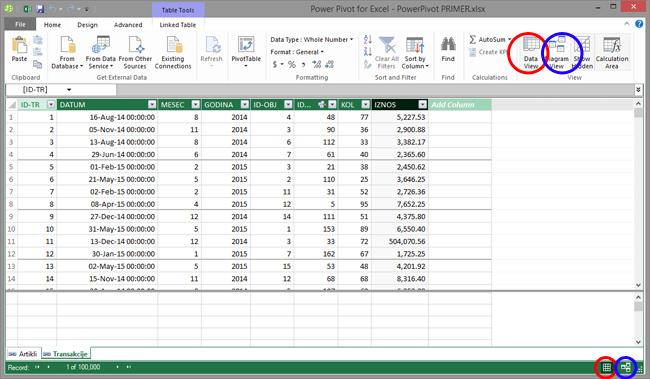Click redo arrow in quick access toolbar
The image size is (650, 379).
[x=70, y=9]
